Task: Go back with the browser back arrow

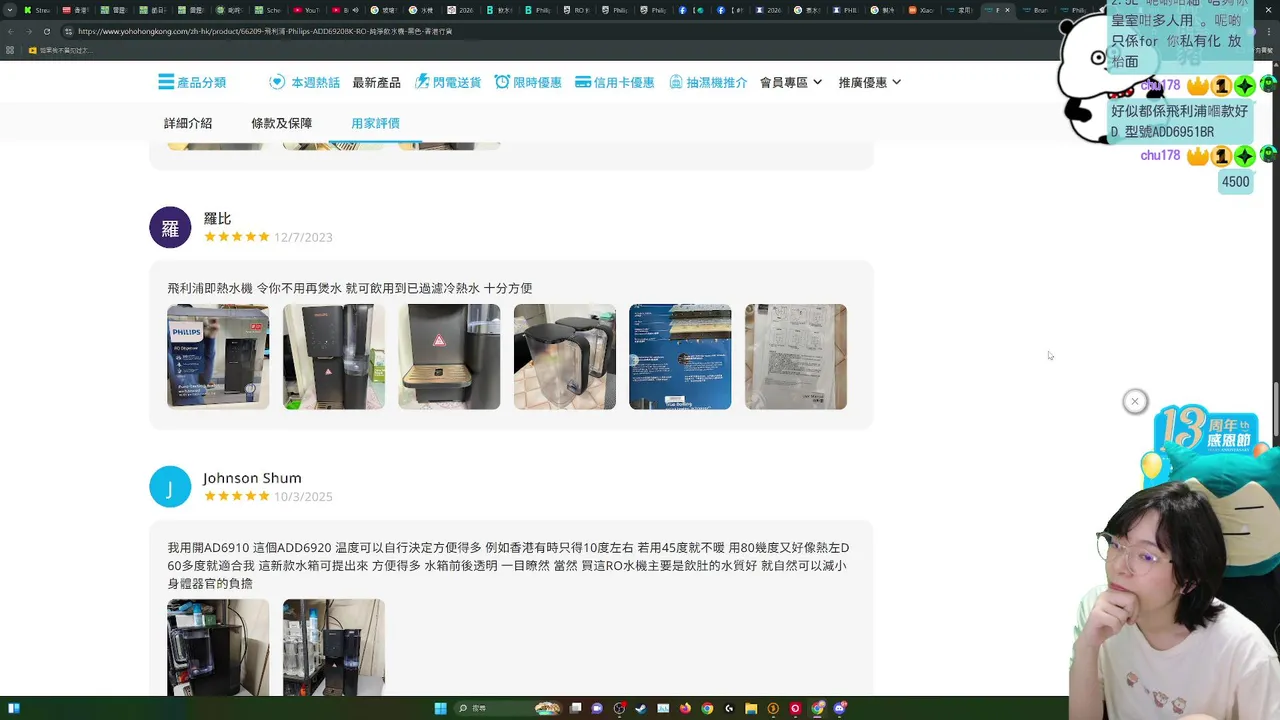Action: tap(11, 31)
